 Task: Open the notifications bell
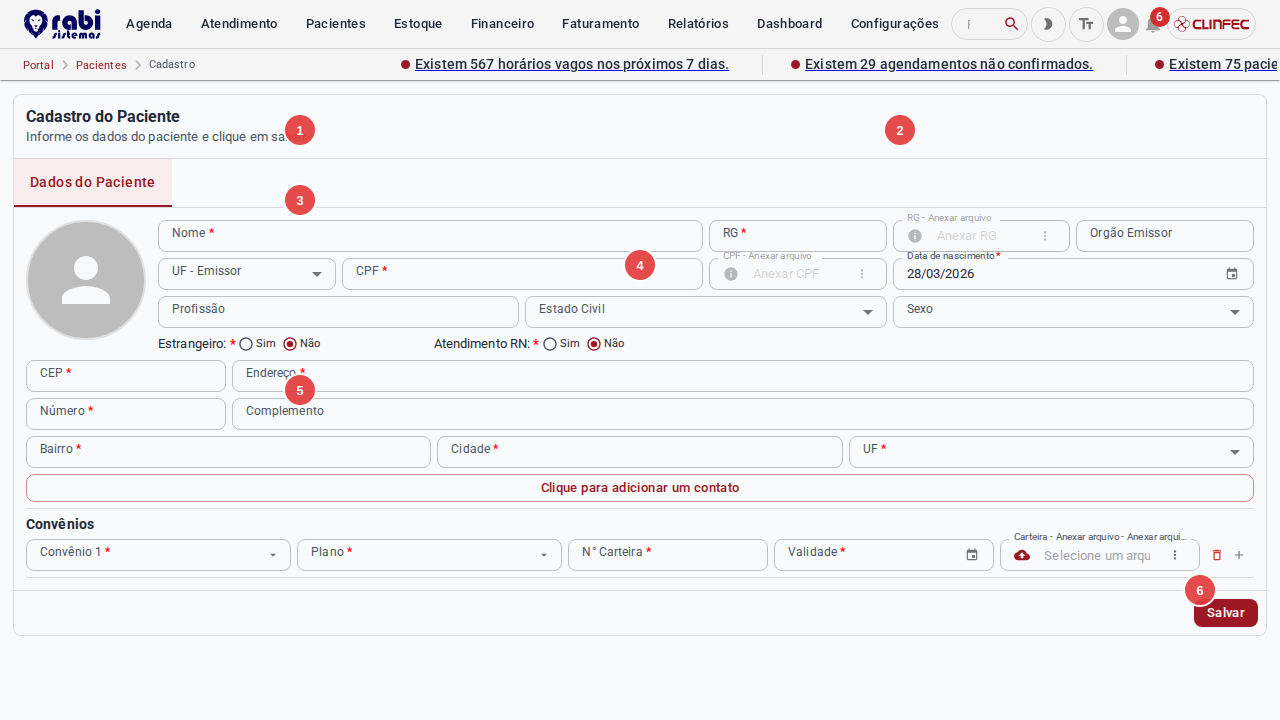pyautogui.click(x=1153, y=25)
